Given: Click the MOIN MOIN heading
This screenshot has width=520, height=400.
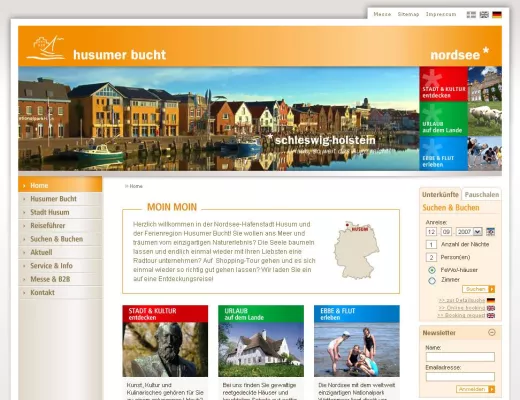Looking at the screenshot, I should (172, 207).
